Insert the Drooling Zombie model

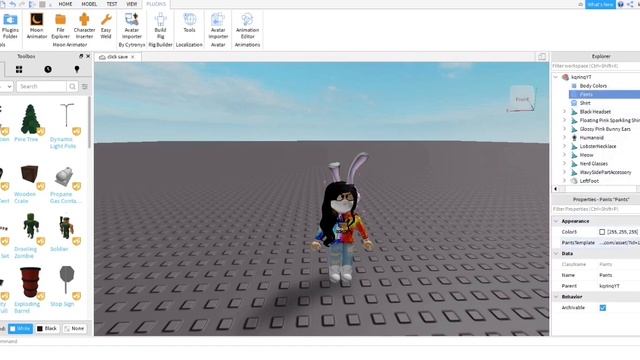pyautogui.click(x=30, y=235)
